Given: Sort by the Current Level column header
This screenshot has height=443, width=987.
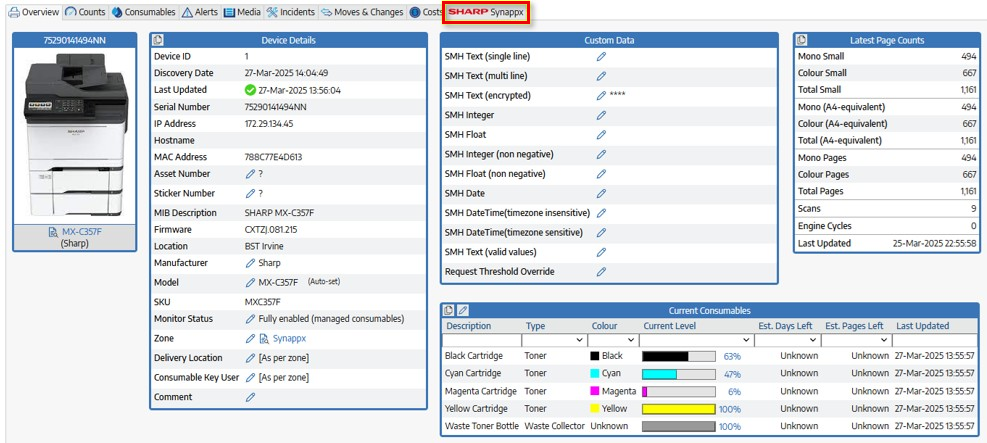Looking at the screenshot, I should coord(670,326).
